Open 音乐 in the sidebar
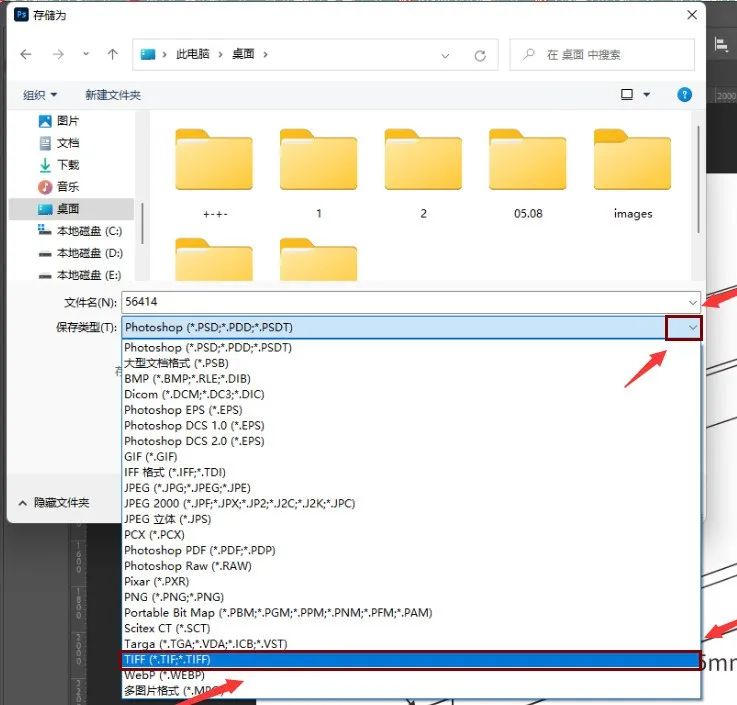The image size is (737, 705). 59,187
